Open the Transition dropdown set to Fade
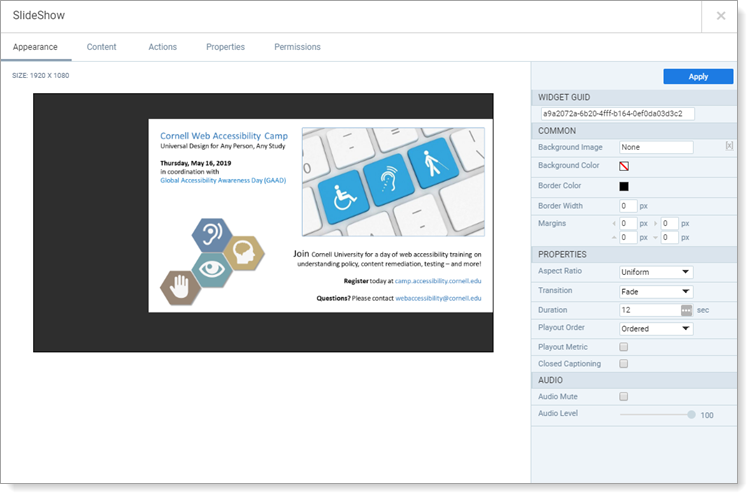753x499 pixels. pos(656,292)
